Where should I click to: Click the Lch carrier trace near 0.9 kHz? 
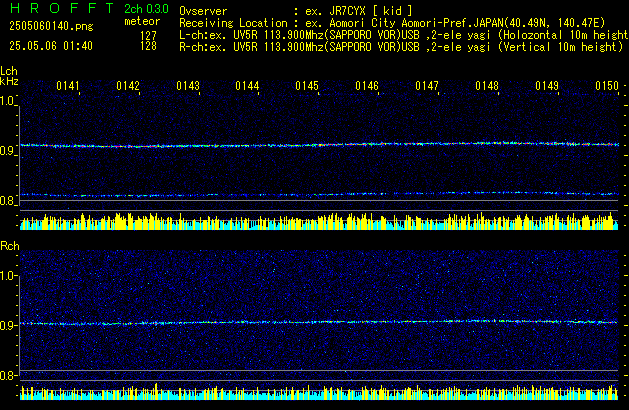[x=319, y=145]
